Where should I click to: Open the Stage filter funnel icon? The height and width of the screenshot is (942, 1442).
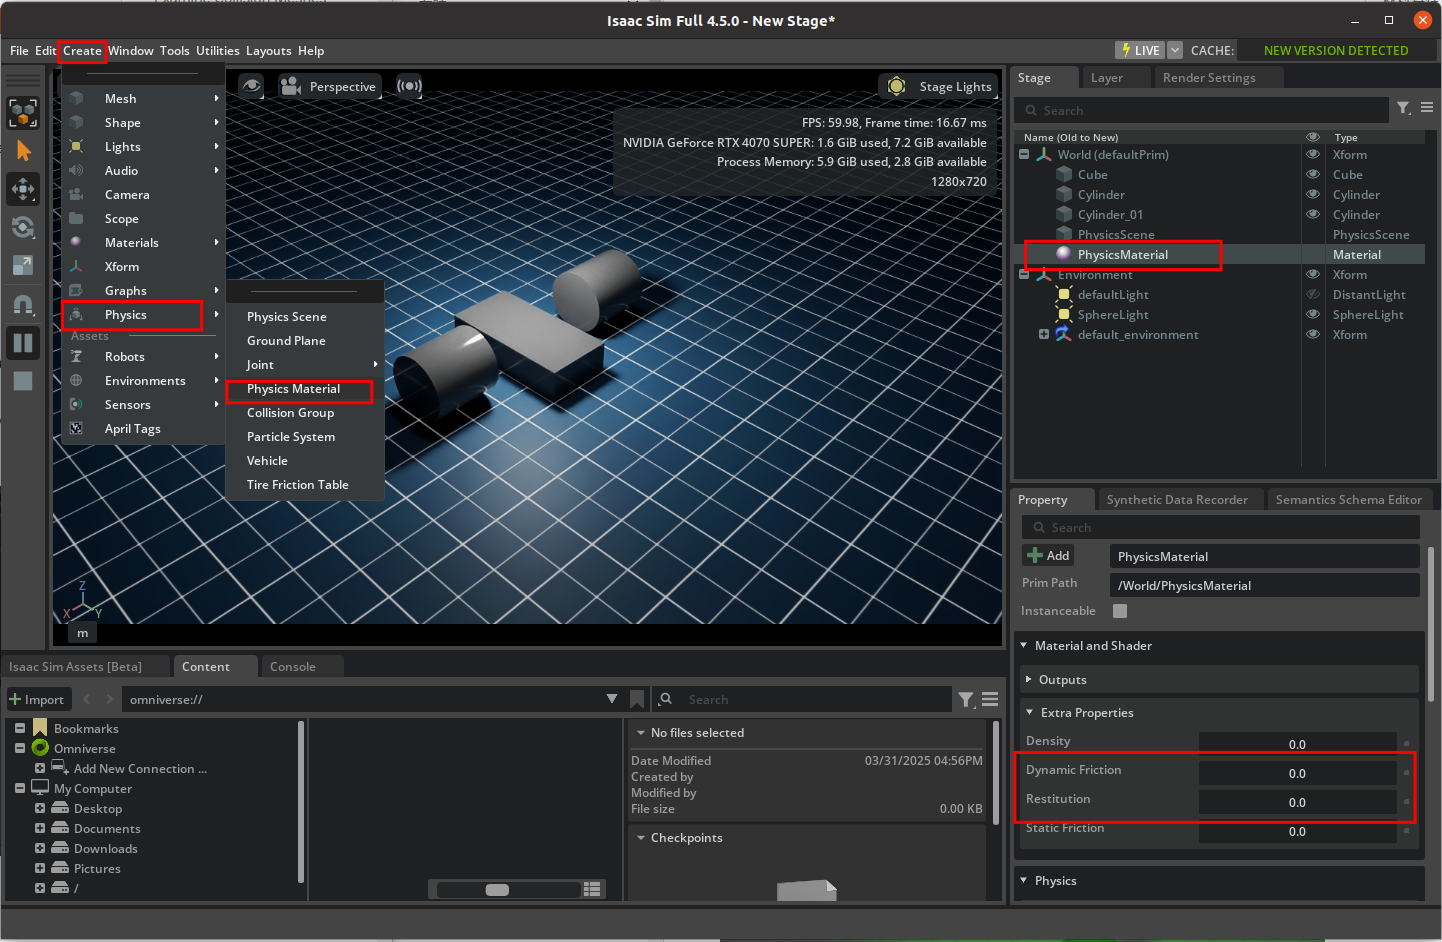(x=1404, y=108)
